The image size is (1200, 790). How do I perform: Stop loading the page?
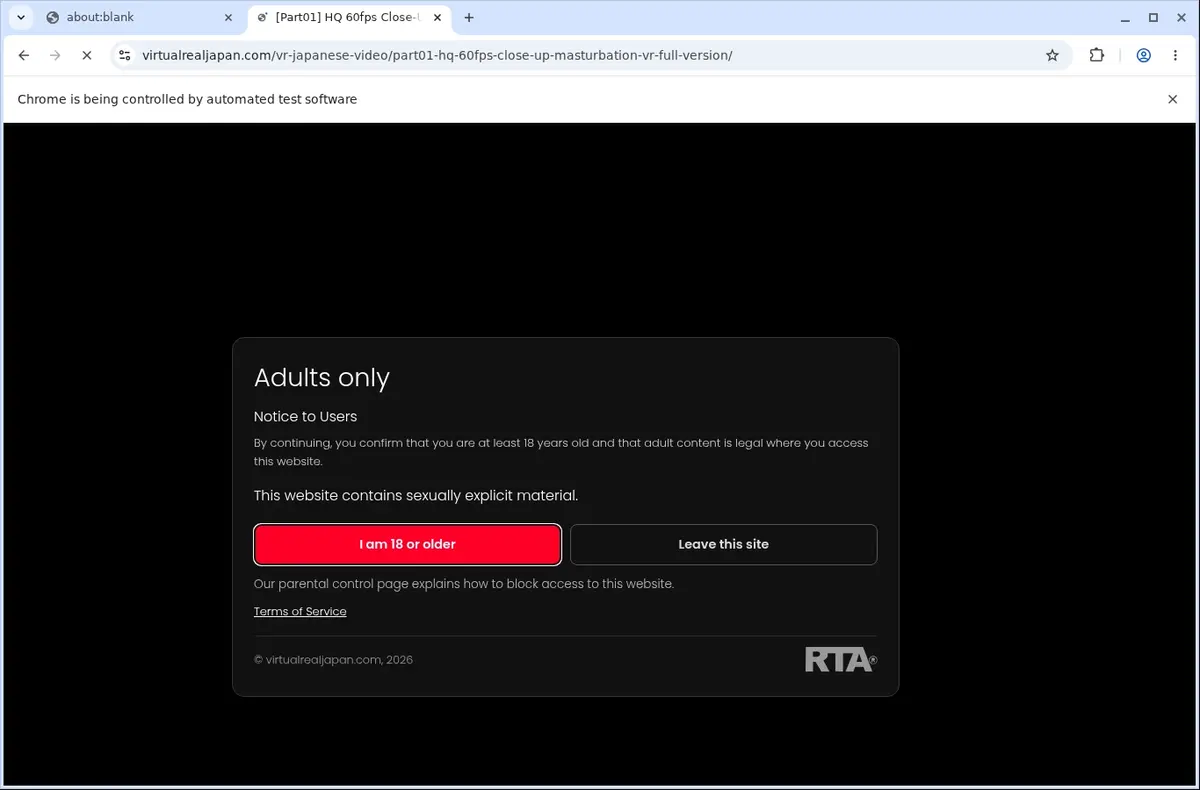86,55
